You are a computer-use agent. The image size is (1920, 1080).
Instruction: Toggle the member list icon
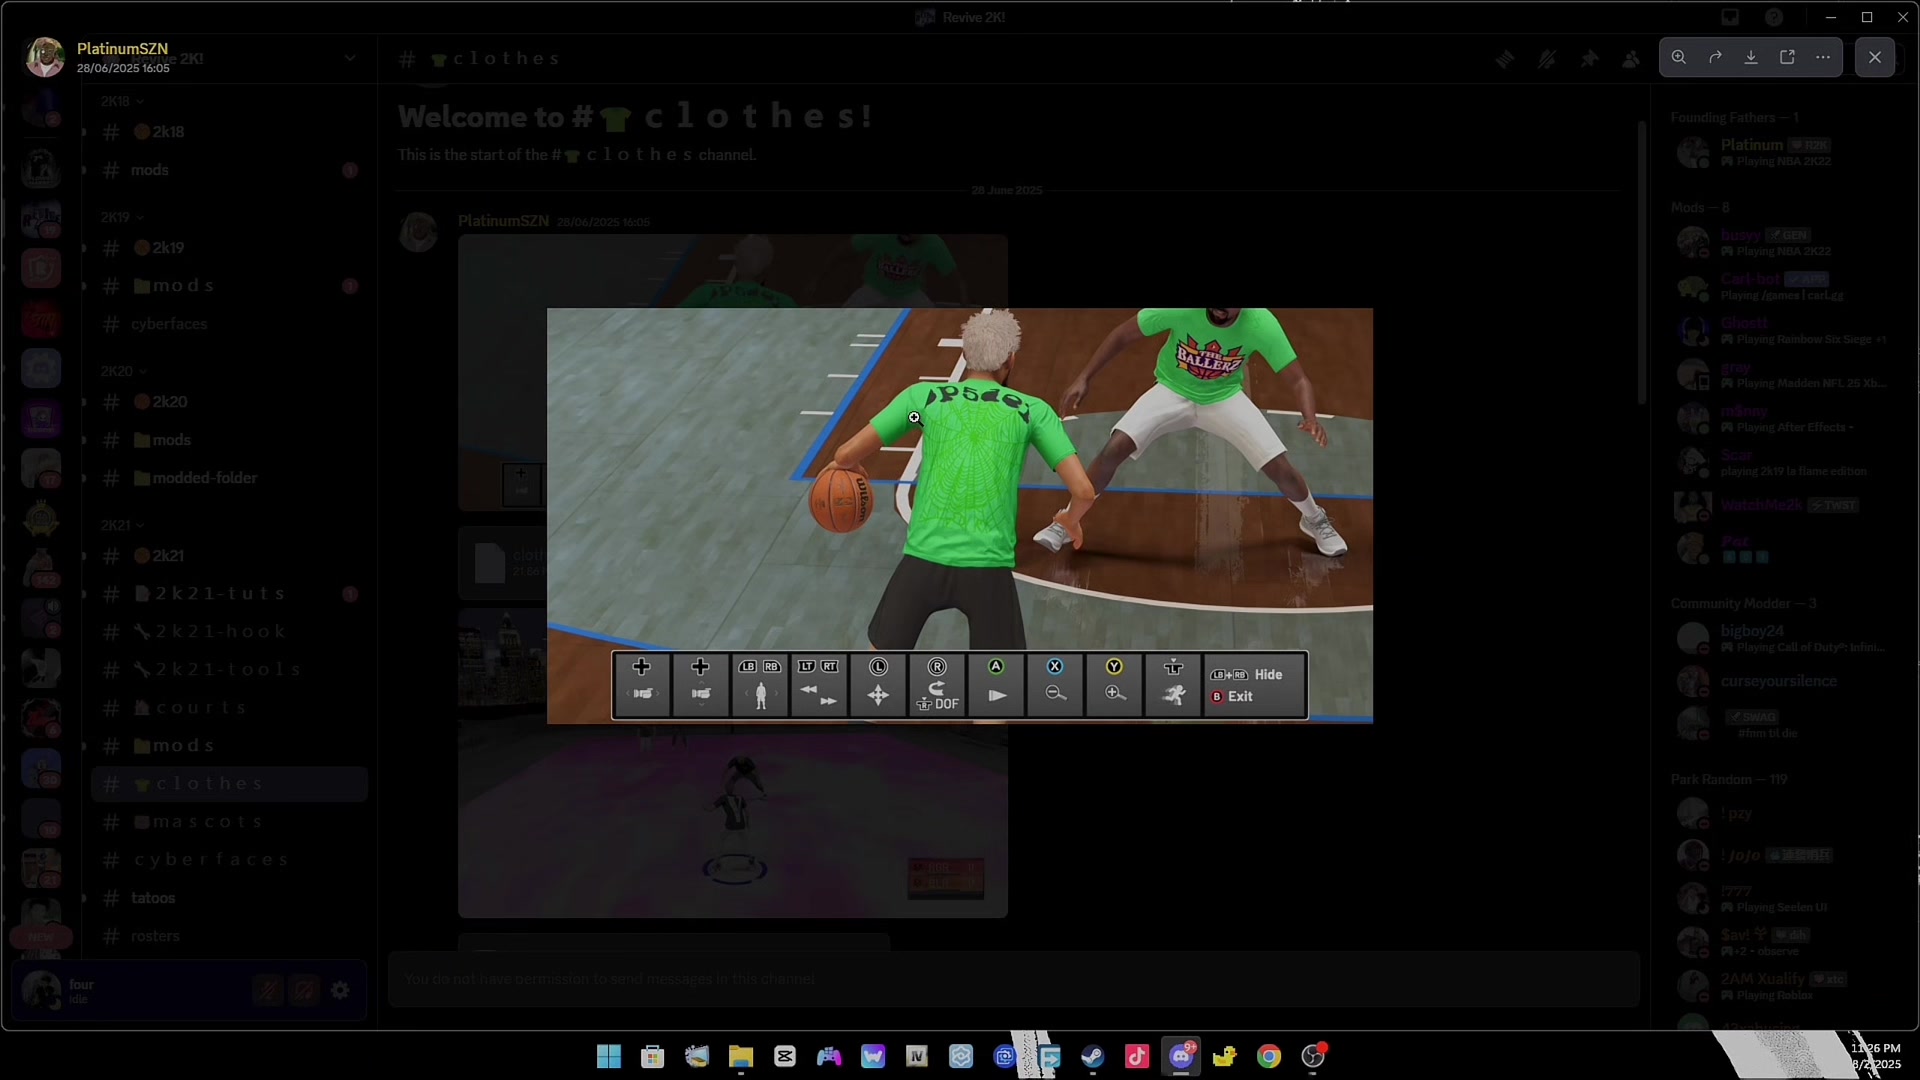1631,60
